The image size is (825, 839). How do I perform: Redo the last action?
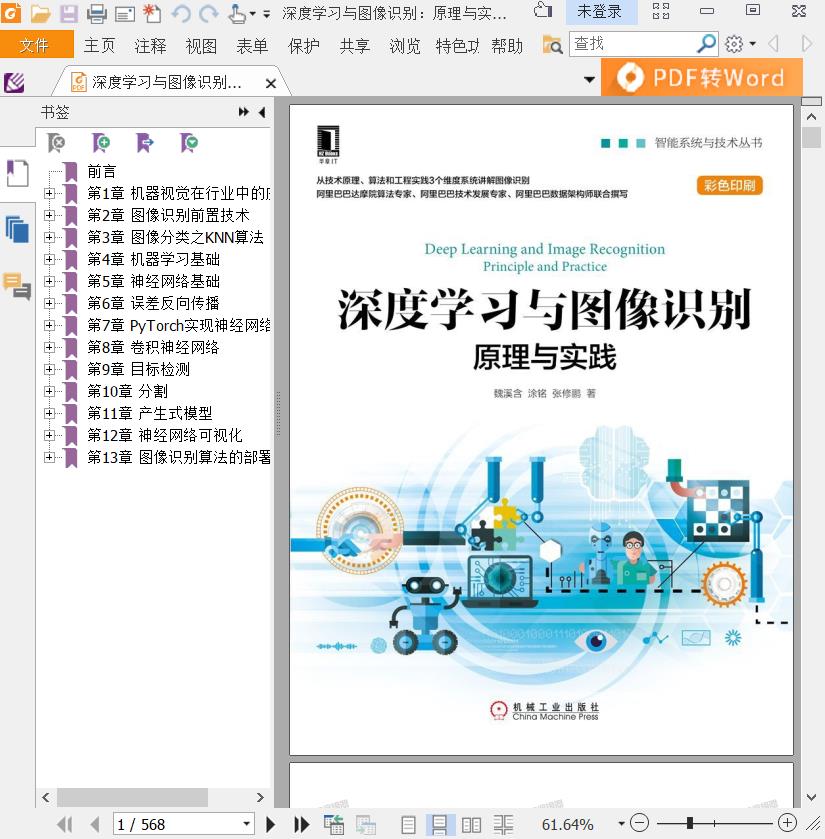tap(209, 13)
